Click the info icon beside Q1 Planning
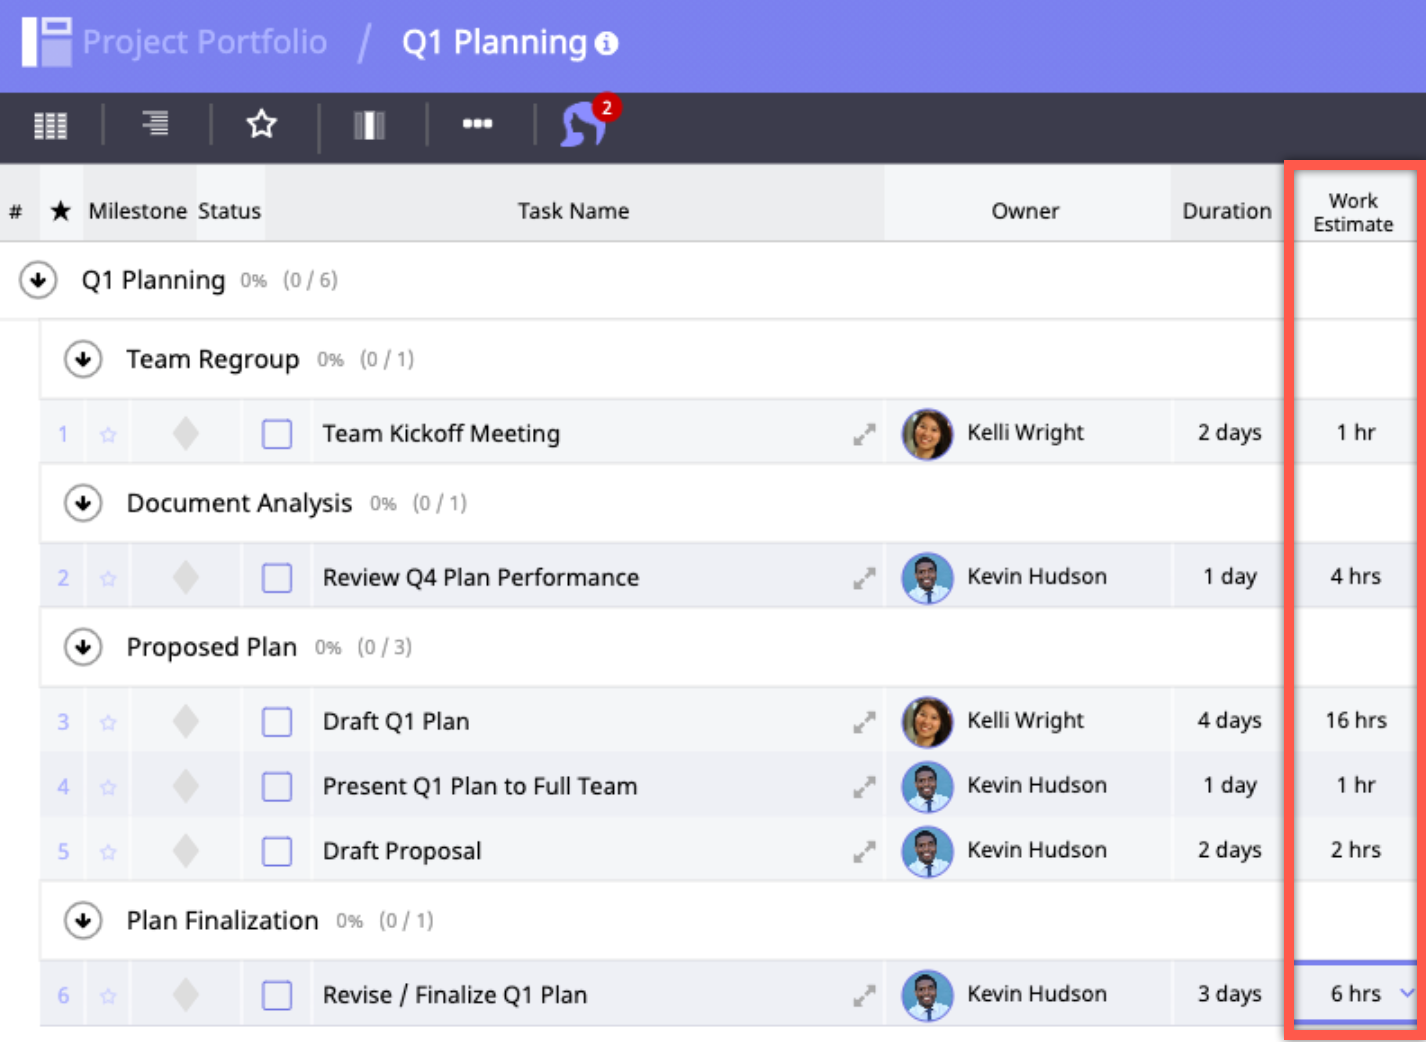The height and width of the screenshot is (1042, 1426). (607, 44)
